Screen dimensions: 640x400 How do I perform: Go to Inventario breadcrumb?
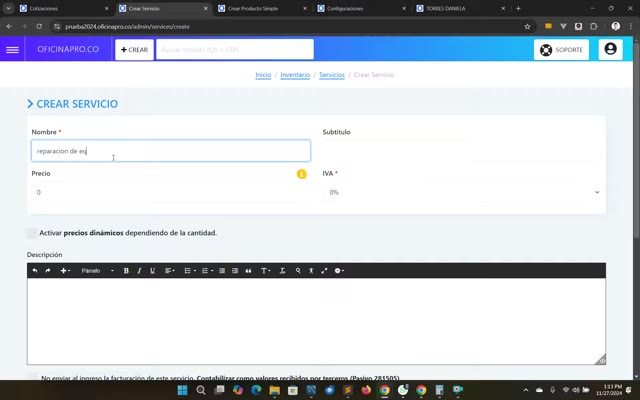295,75
